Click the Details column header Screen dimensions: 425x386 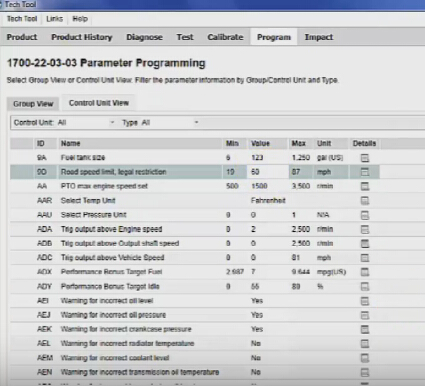click(x=364, y=143)
